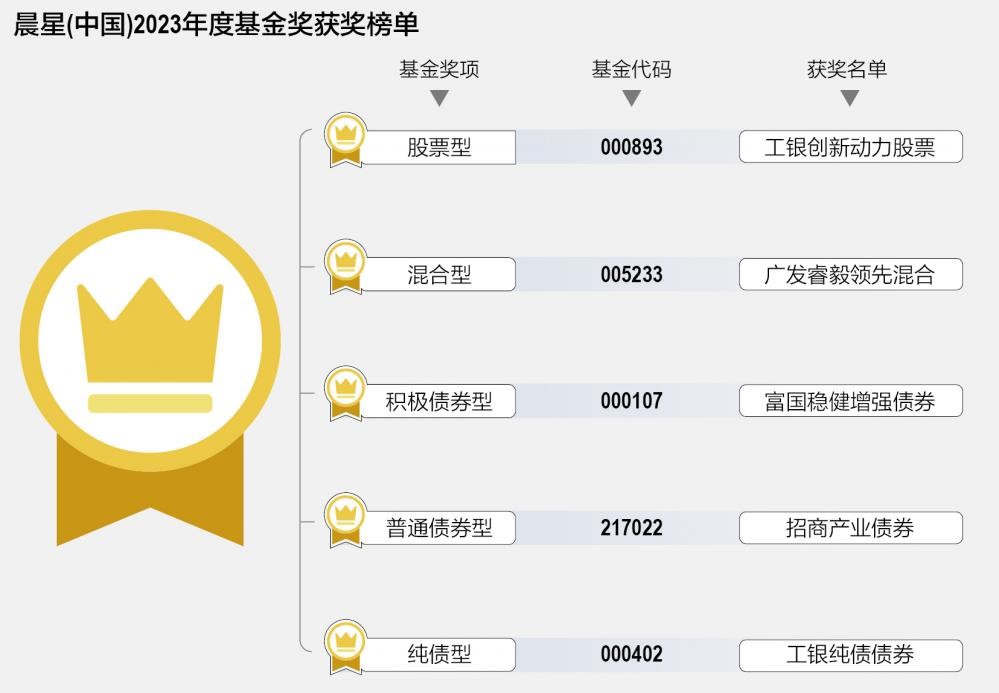Image resolution: width=999 pixels, height=693 pixels.
Task: Click fund code 217022
Action: [x=631, y=527]
